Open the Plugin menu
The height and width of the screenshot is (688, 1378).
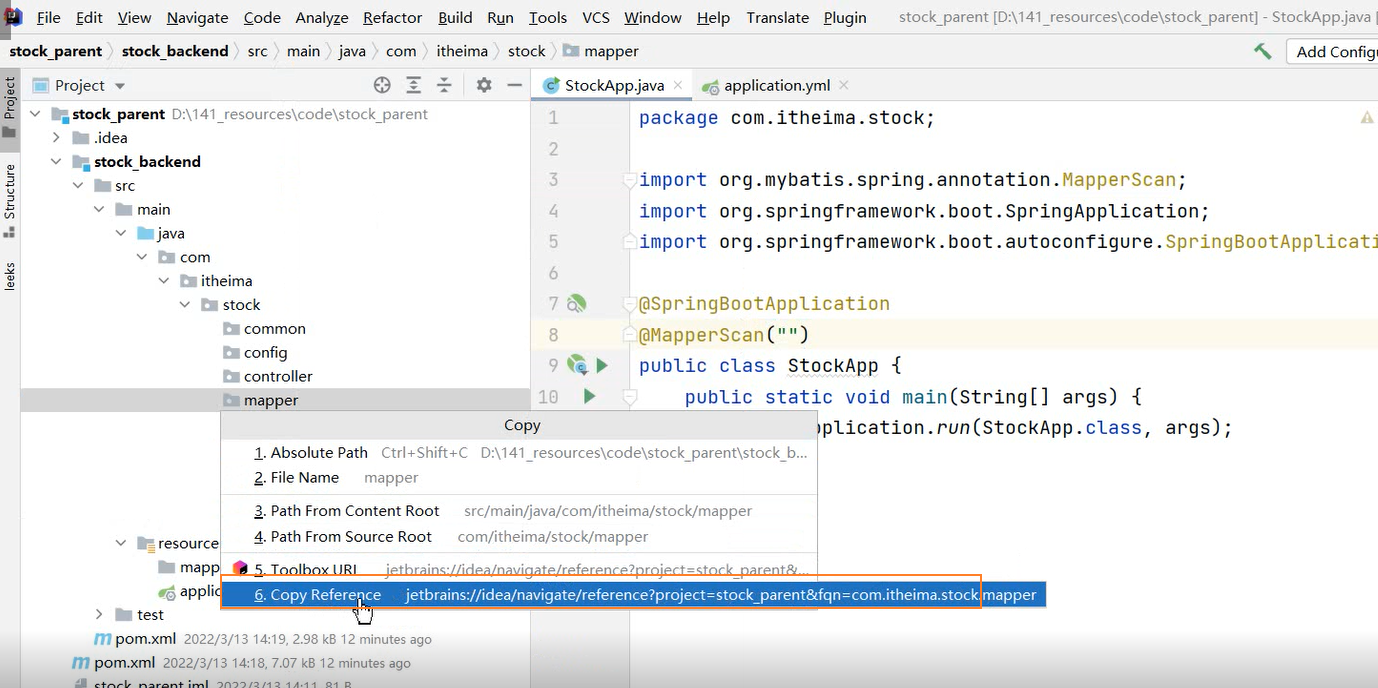[x=845, y=18]
